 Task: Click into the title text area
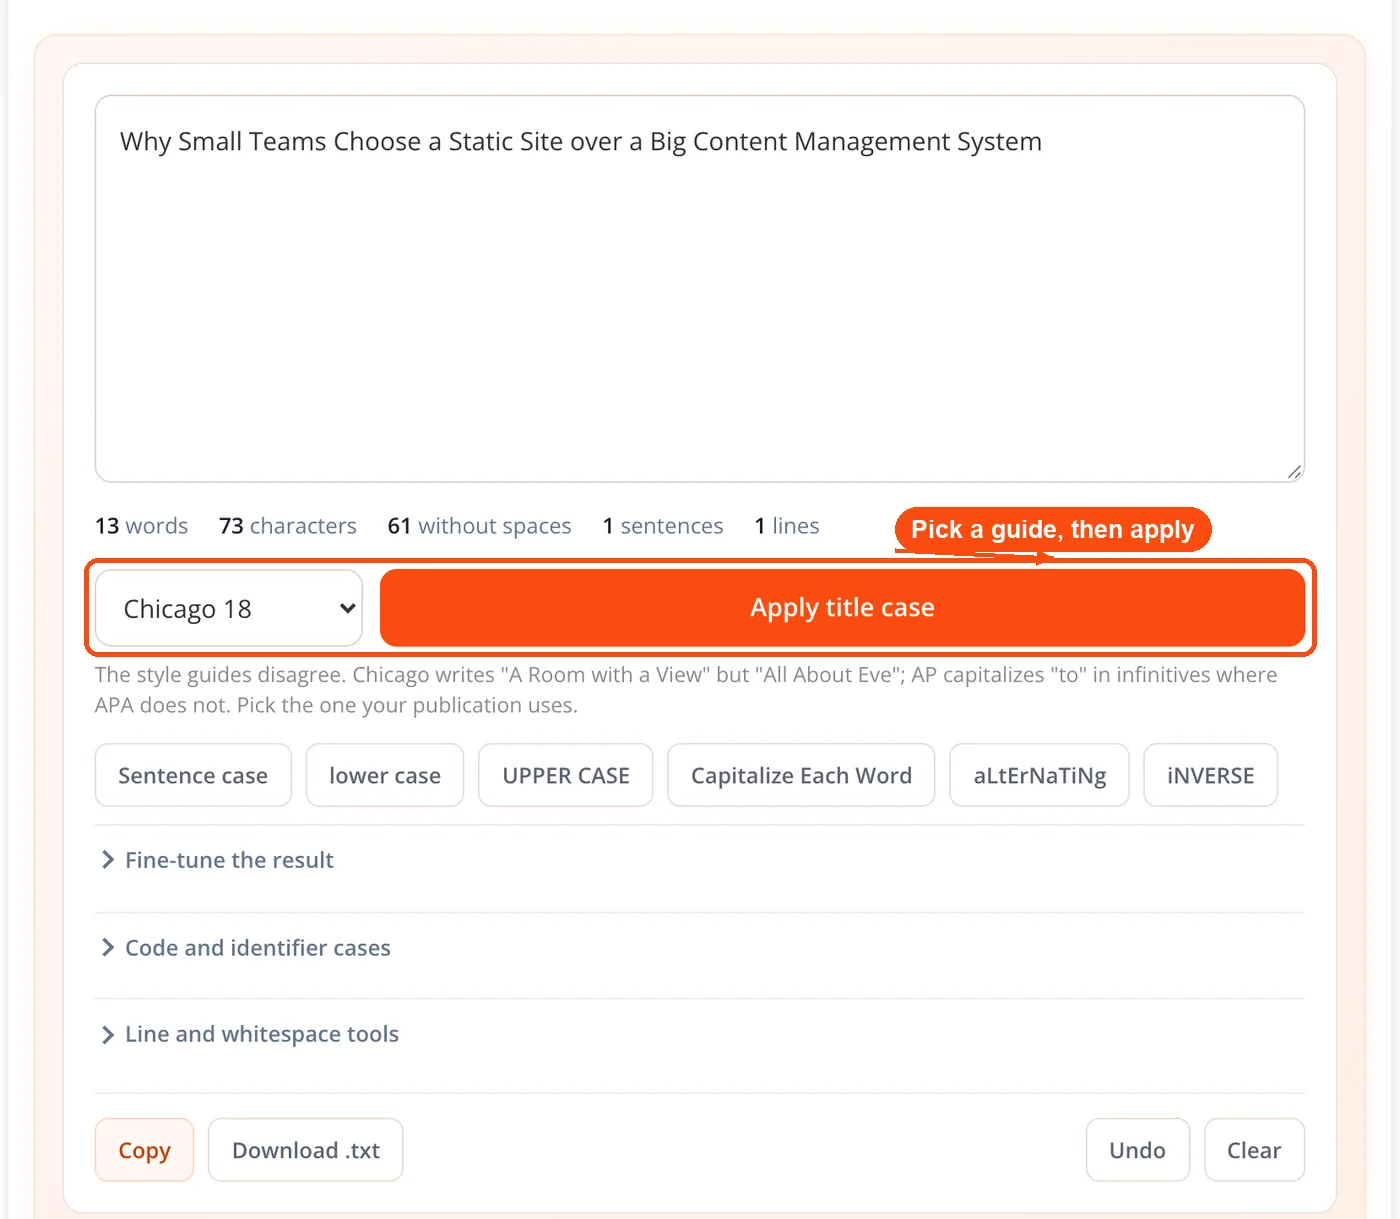click(x=700, y=289)
